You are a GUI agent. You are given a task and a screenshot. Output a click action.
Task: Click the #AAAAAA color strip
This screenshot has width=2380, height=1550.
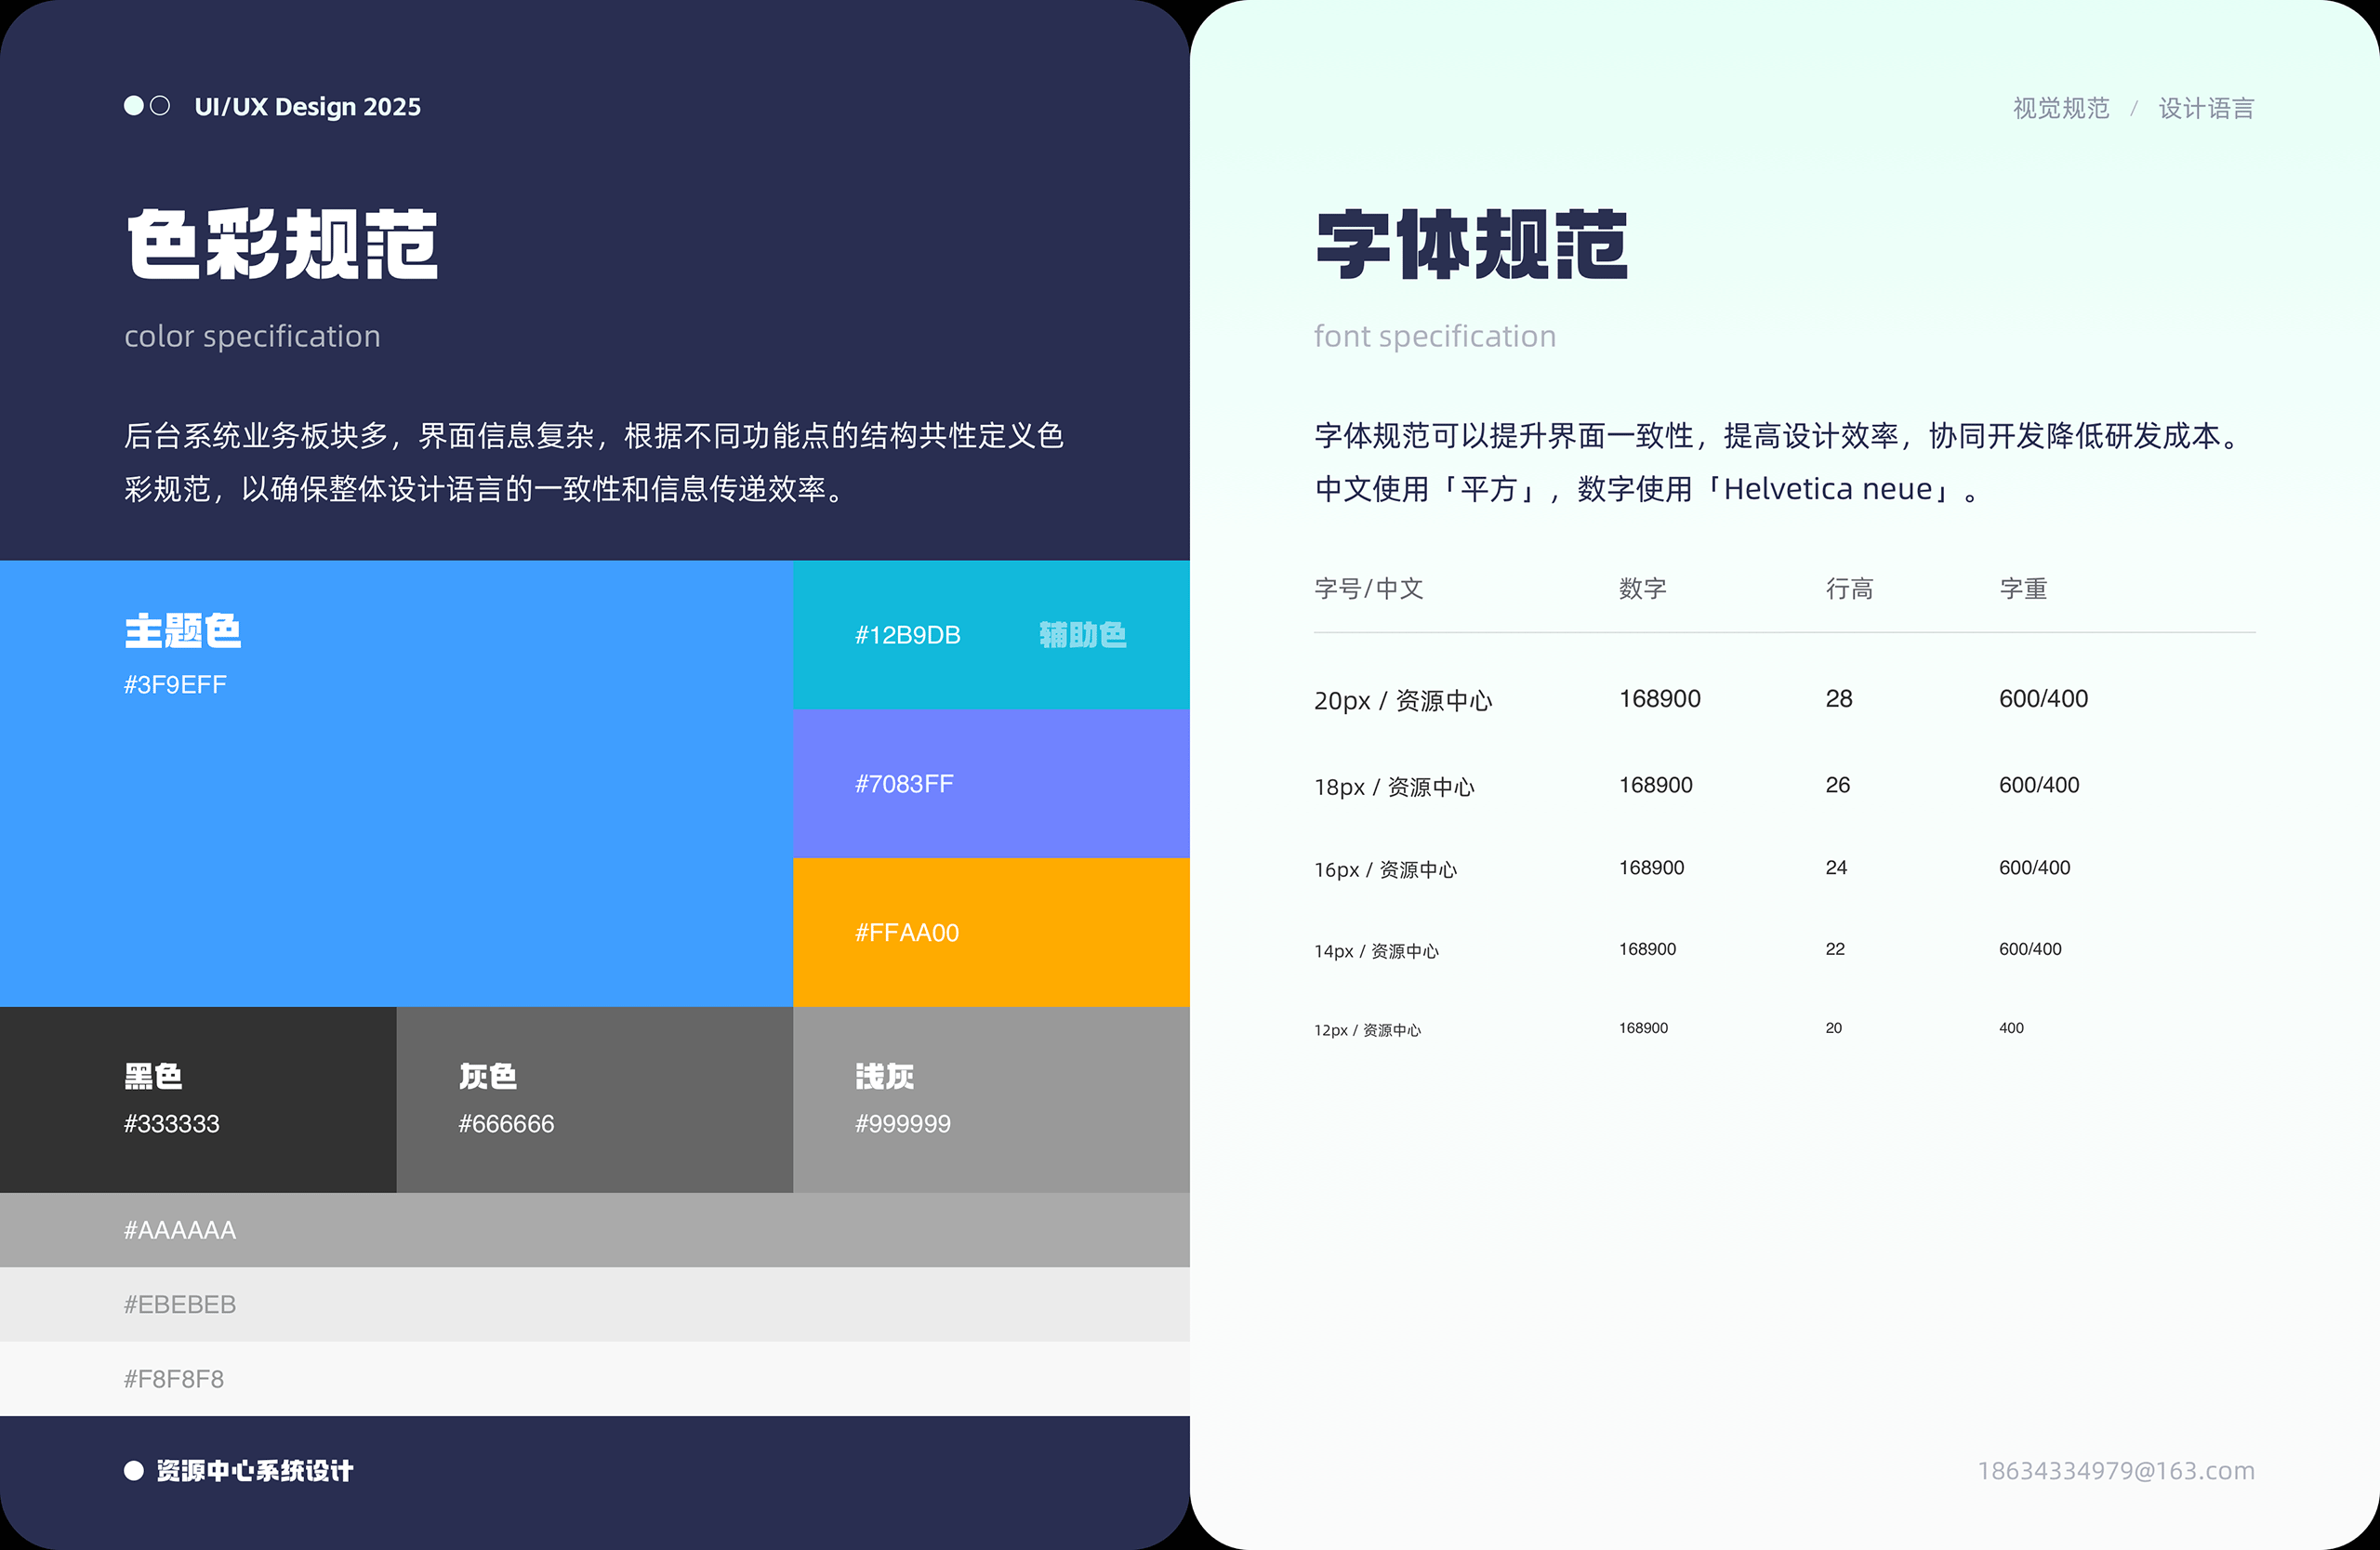[x=594, y=1230]
